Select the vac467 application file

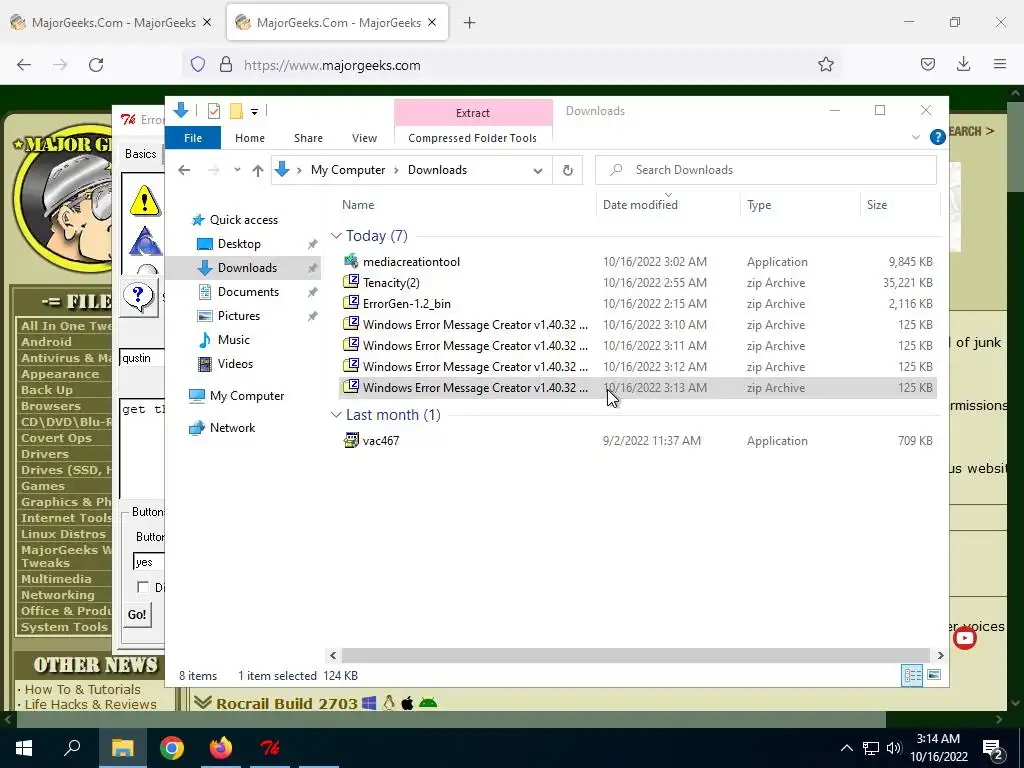point(380,441)
